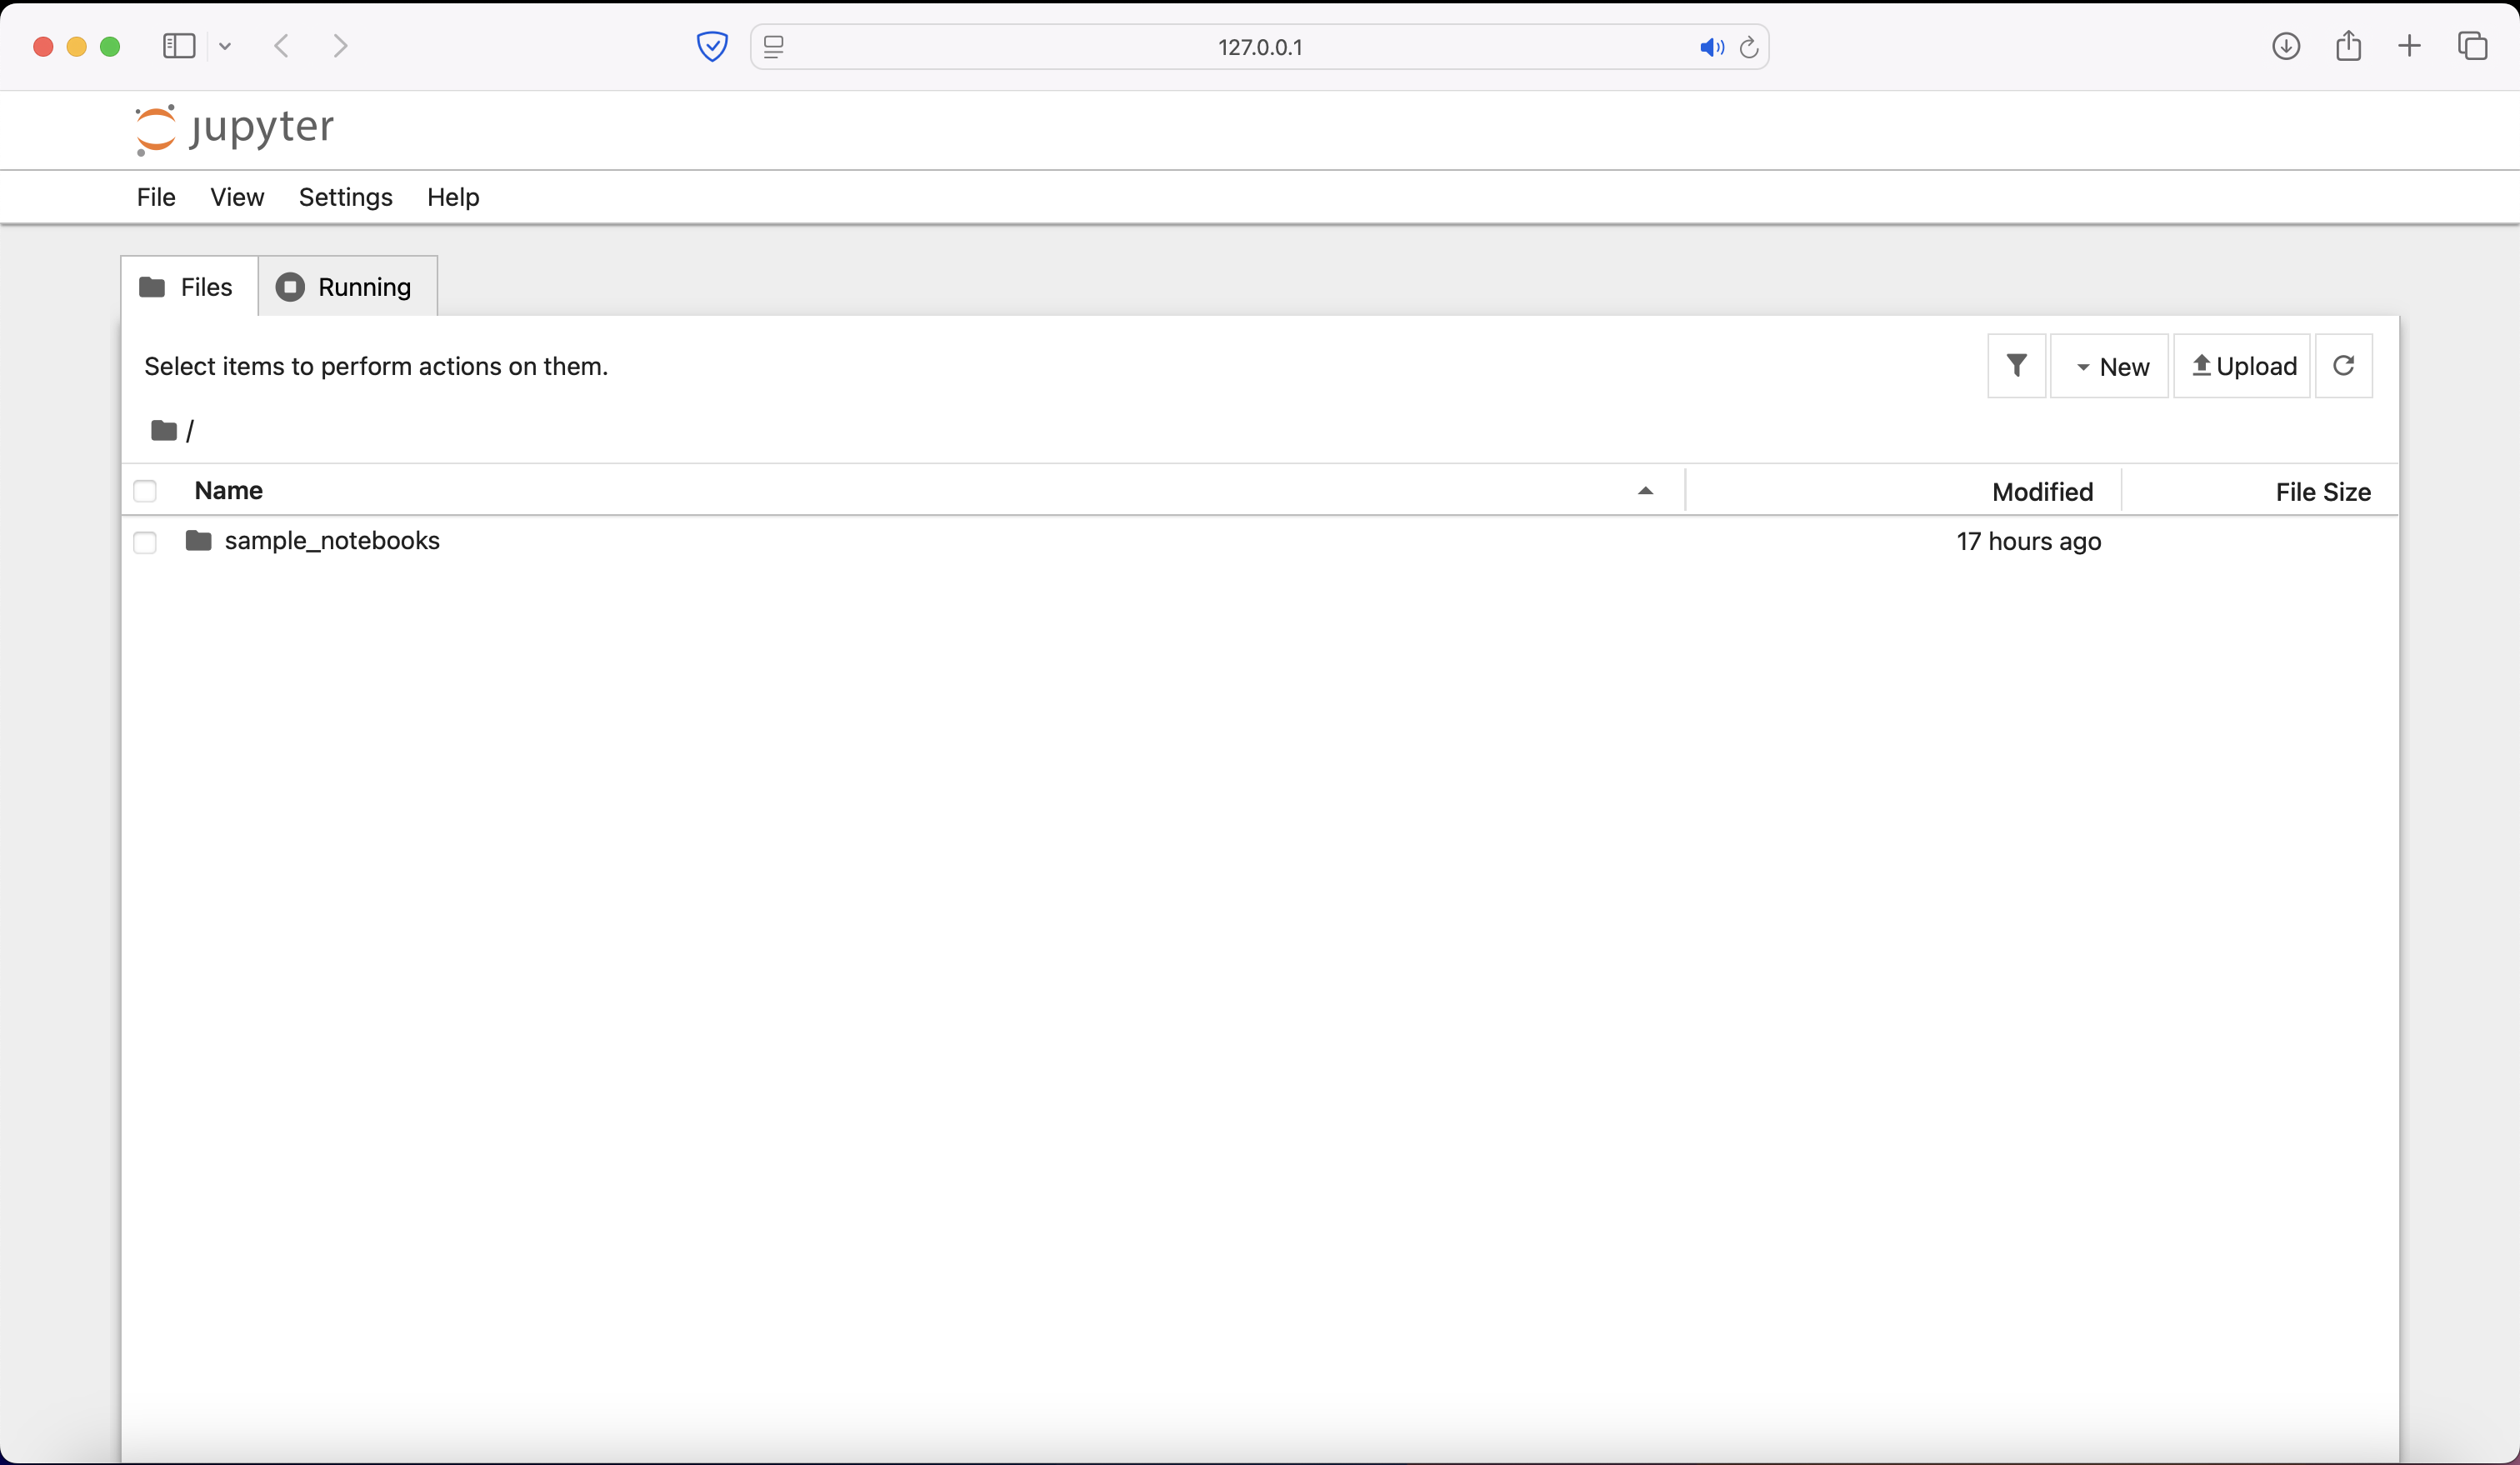2520x1465 pixels.
Task: Check the select-all checkbox in header
Action: pos(145,490)
